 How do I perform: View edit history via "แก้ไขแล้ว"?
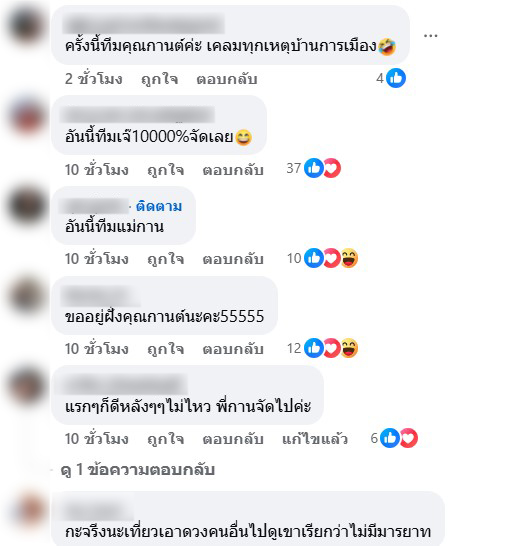(x=315, y=439)
